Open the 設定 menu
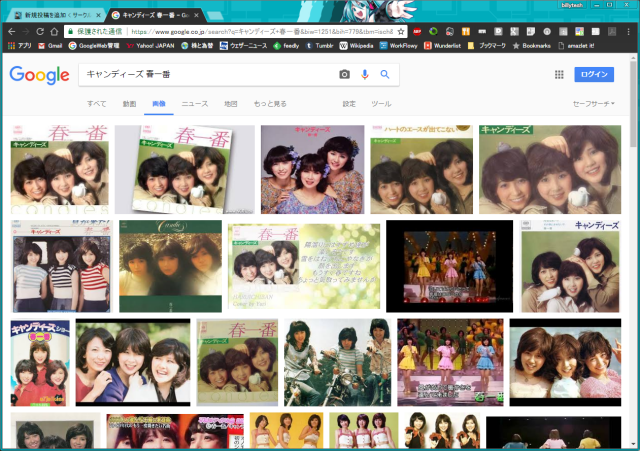The width and height of the screenshot is (640, 451). tap(349, 104)
